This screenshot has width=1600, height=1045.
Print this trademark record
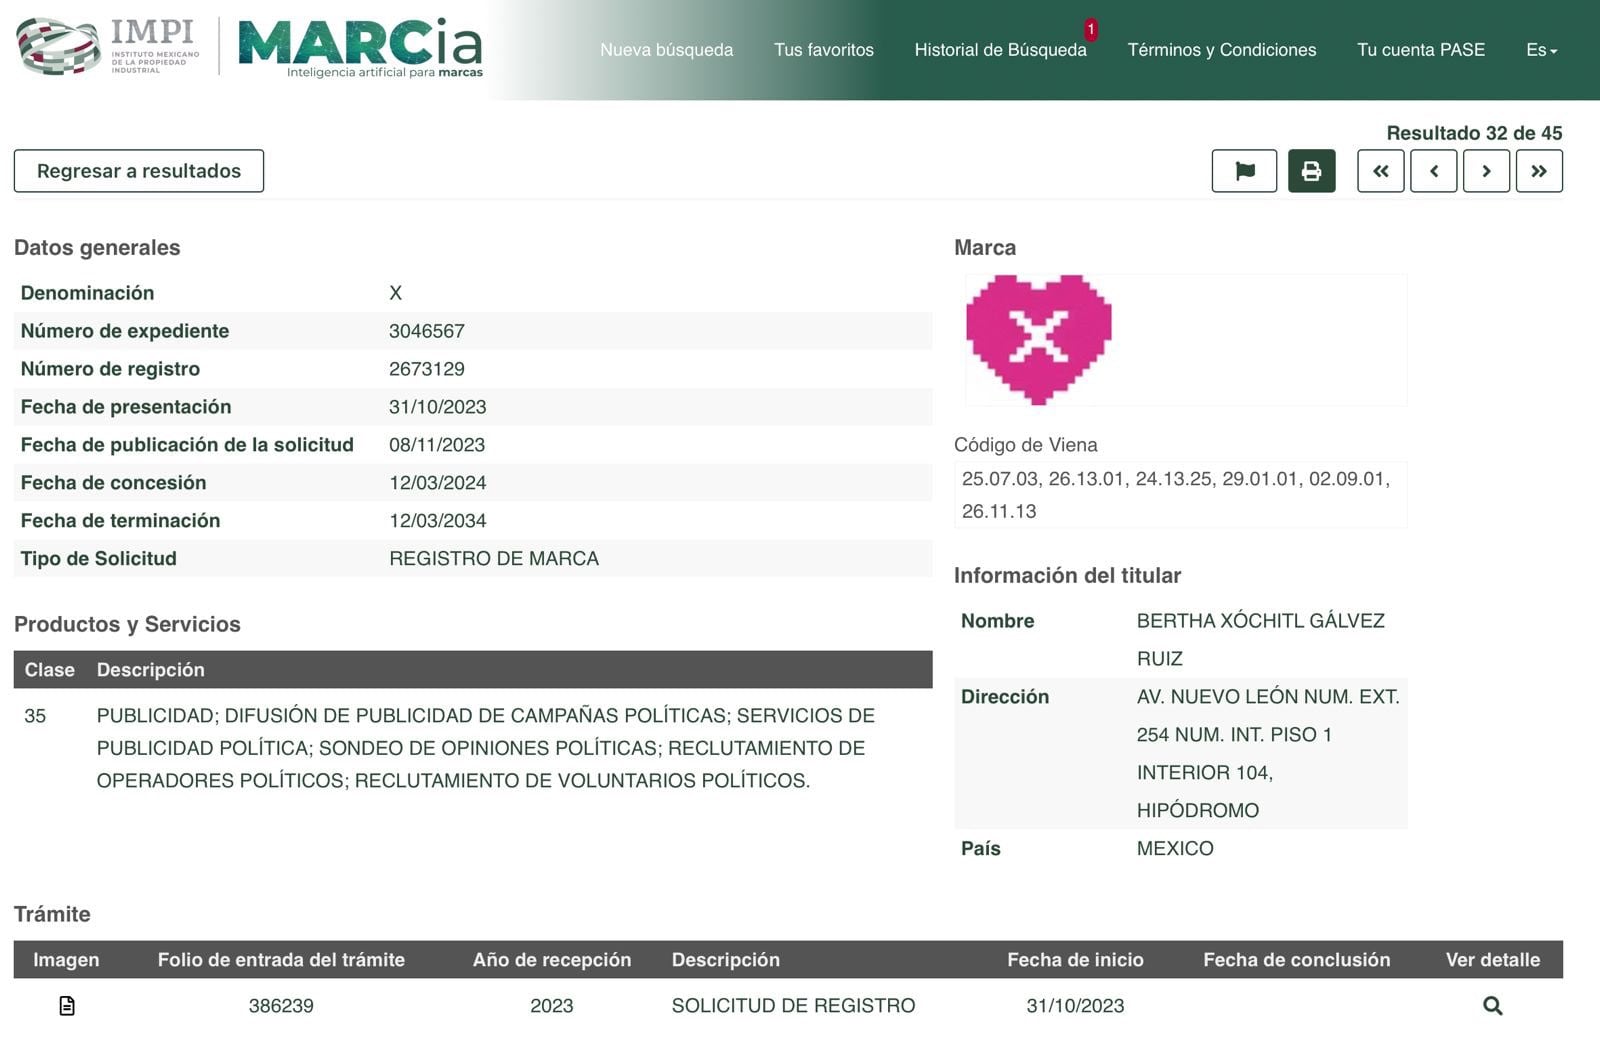click(x=1311, y=171)
